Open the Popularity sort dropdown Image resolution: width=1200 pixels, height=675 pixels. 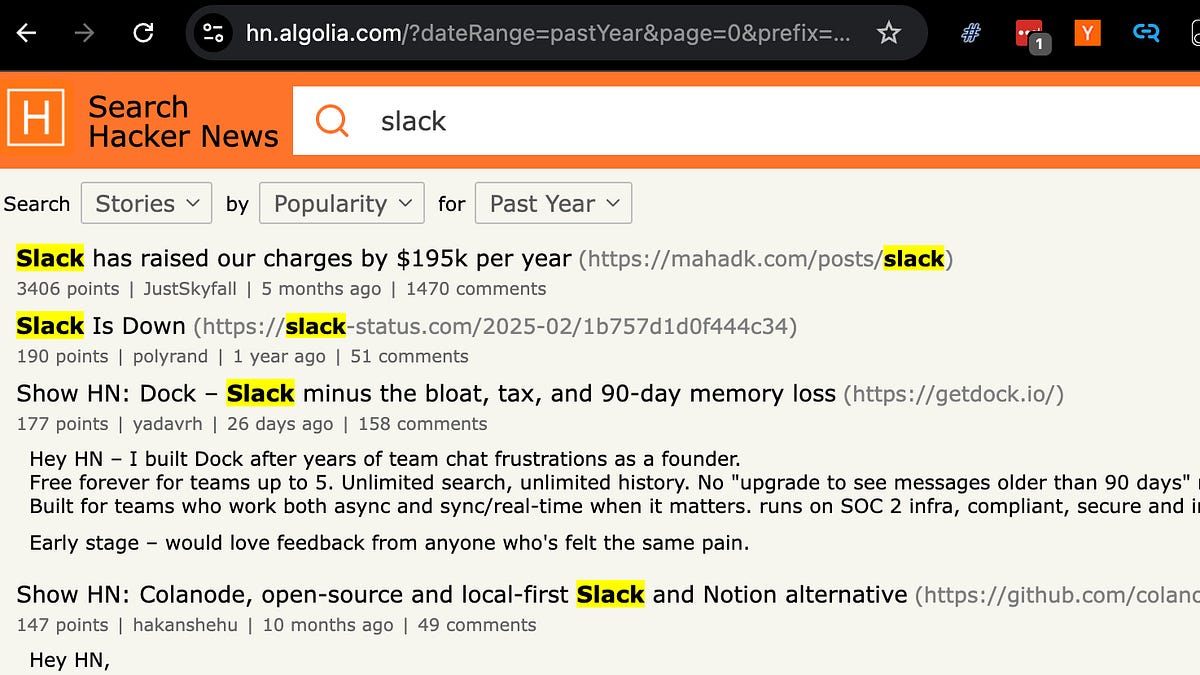(x=341, y=203)
